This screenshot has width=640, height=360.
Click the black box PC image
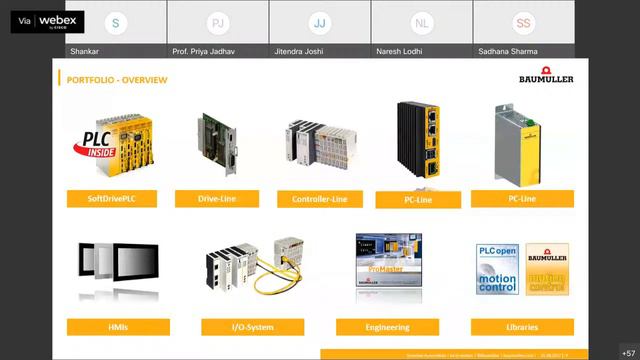click(x=418, y=139)
